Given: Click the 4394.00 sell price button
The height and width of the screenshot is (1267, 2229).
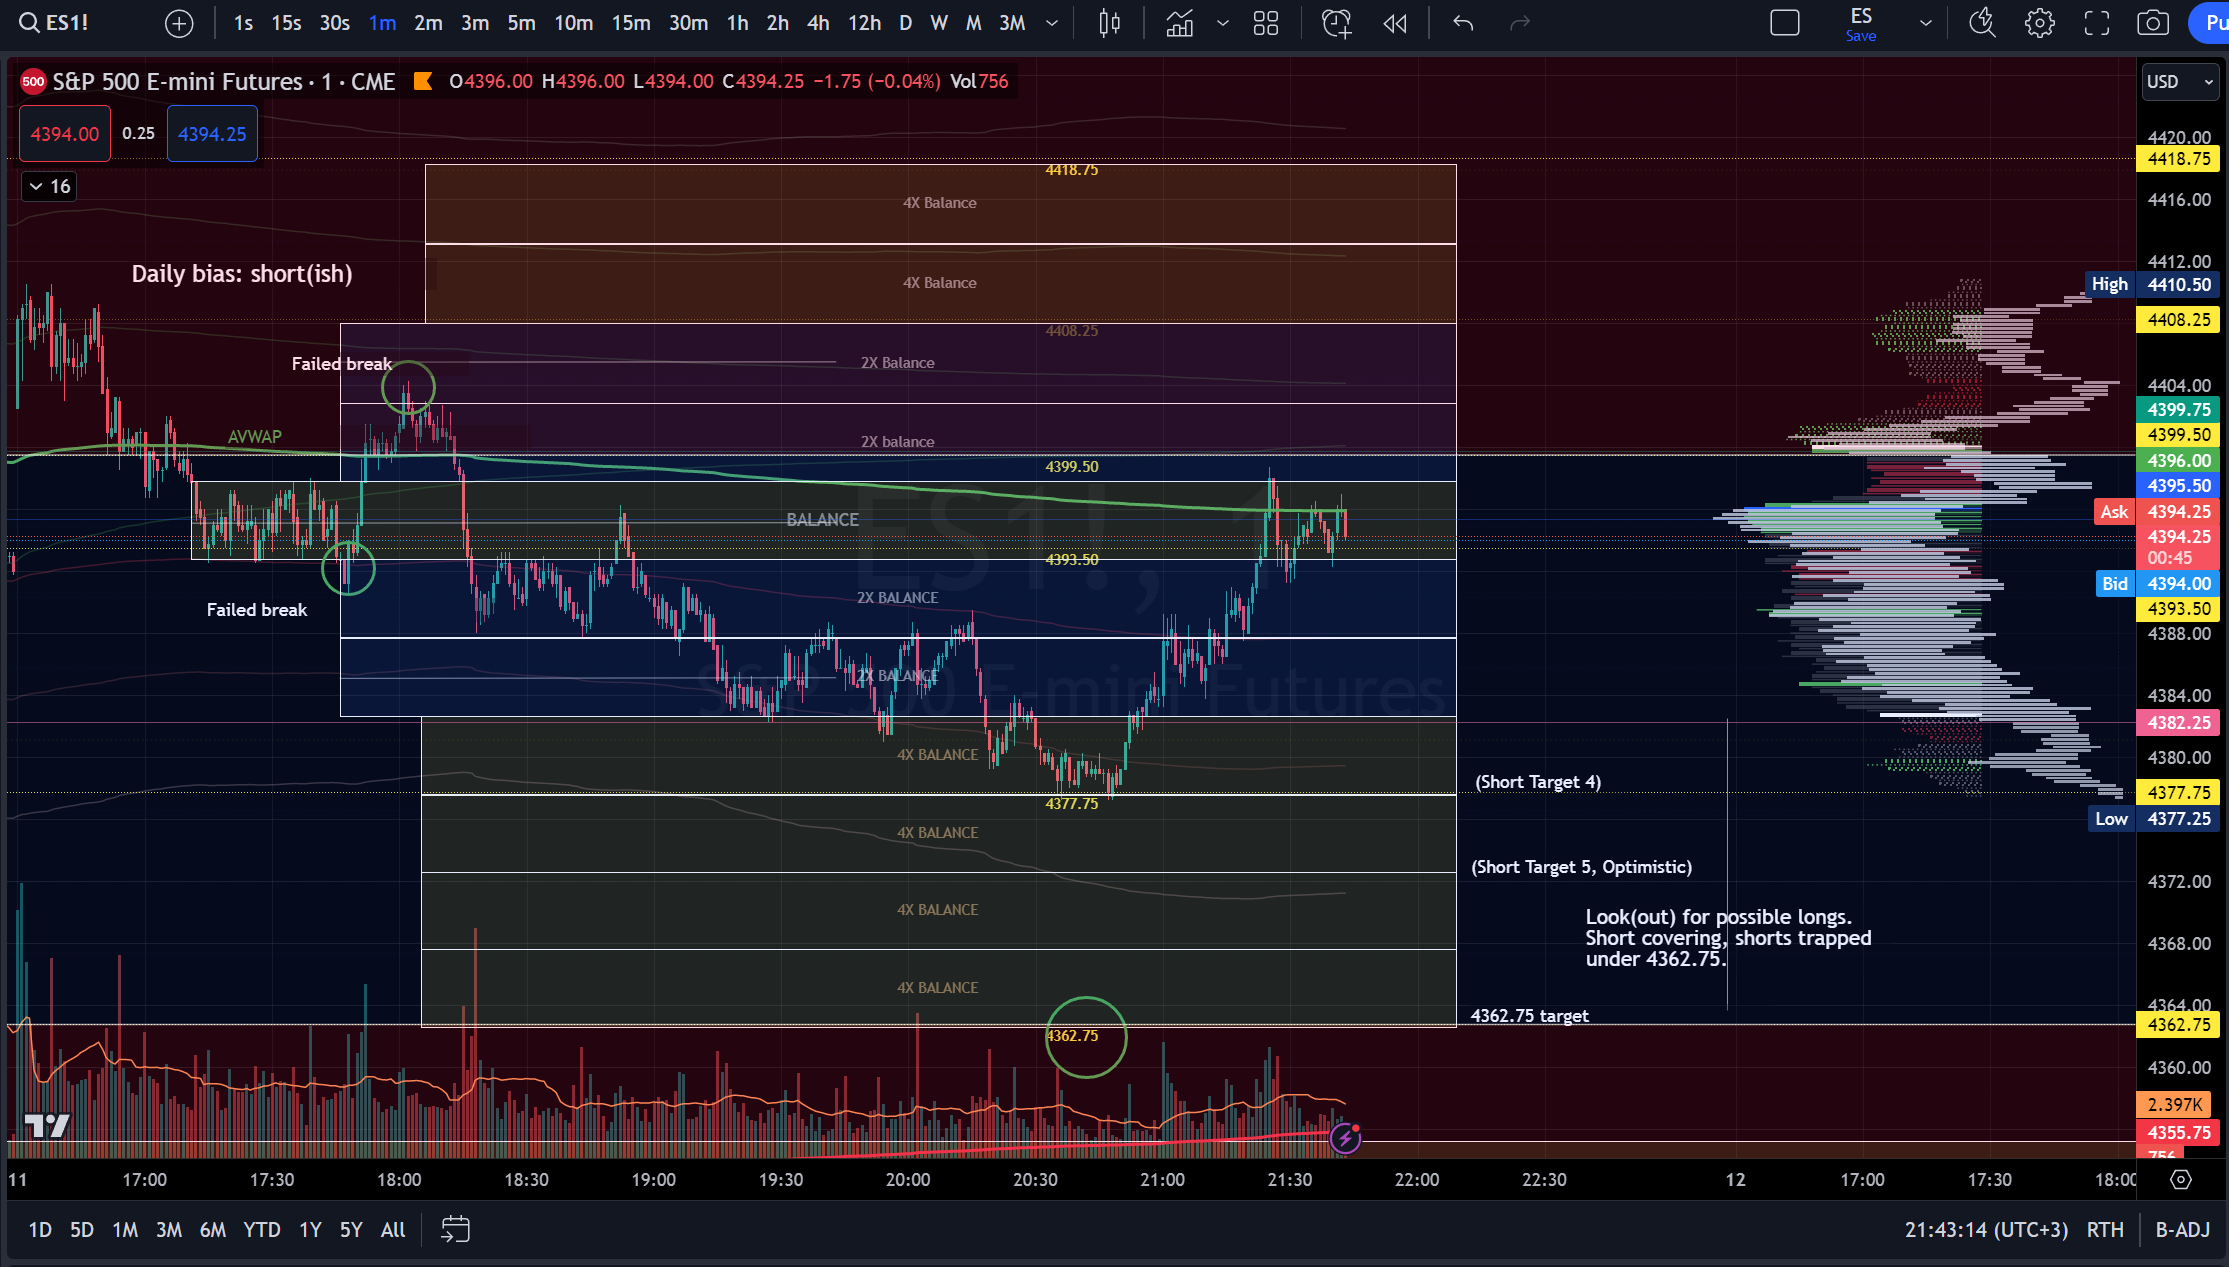Looking at the screenshot, I should [65, 134].
